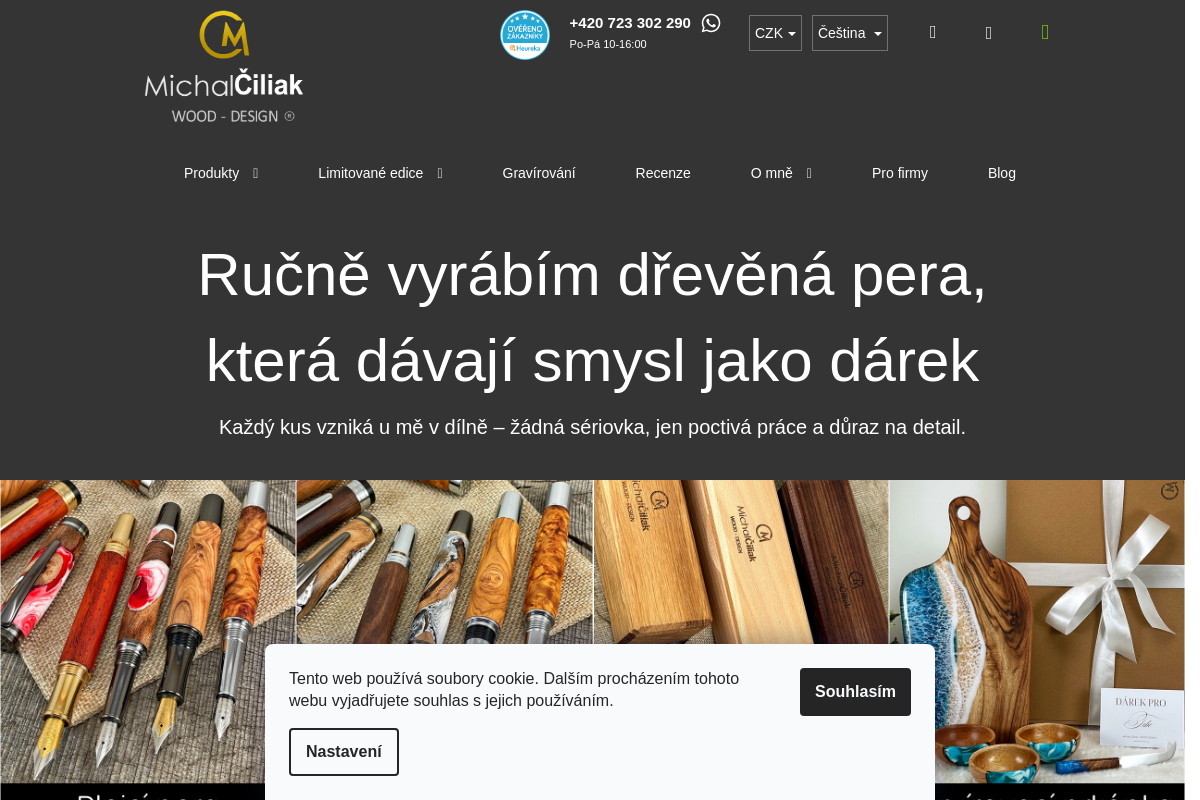Expand the arrow next to Produkty
1200x800 pixels.
point(255,173)
